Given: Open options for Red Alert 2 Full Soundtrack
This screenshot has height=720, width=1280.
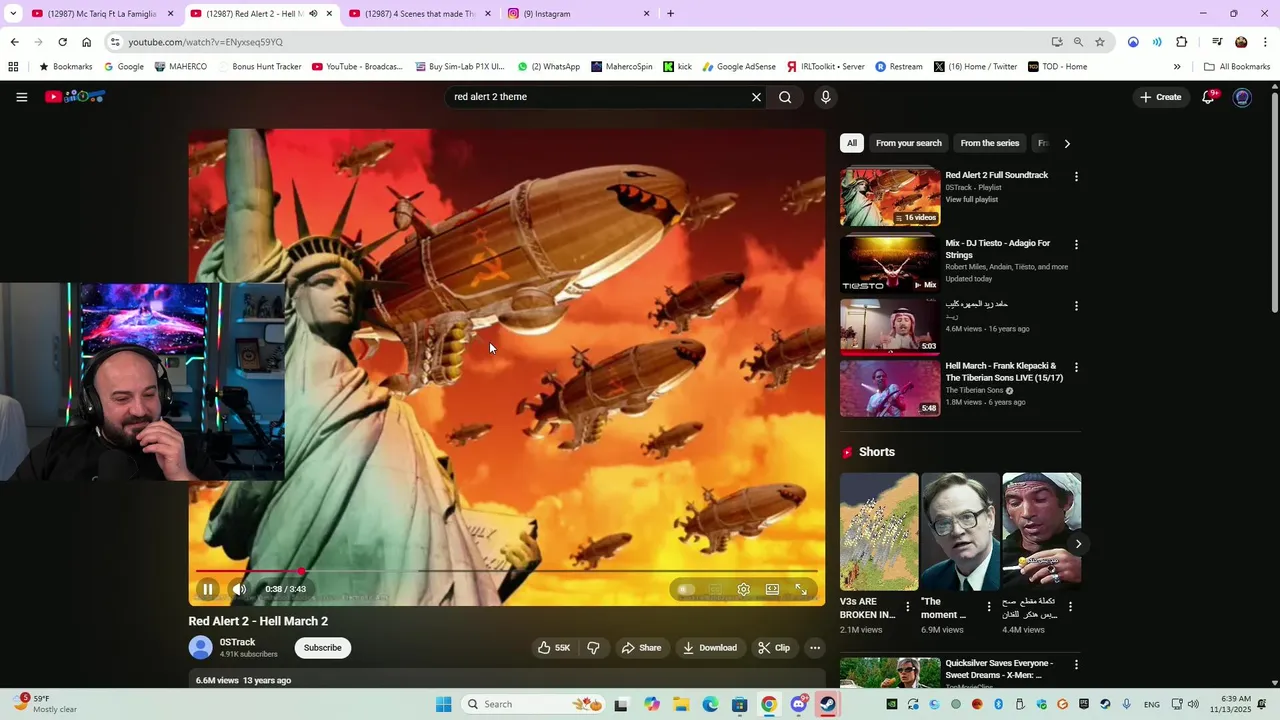Looking at the screenshot, I should pyautogui.click(x=1076, y=176).
